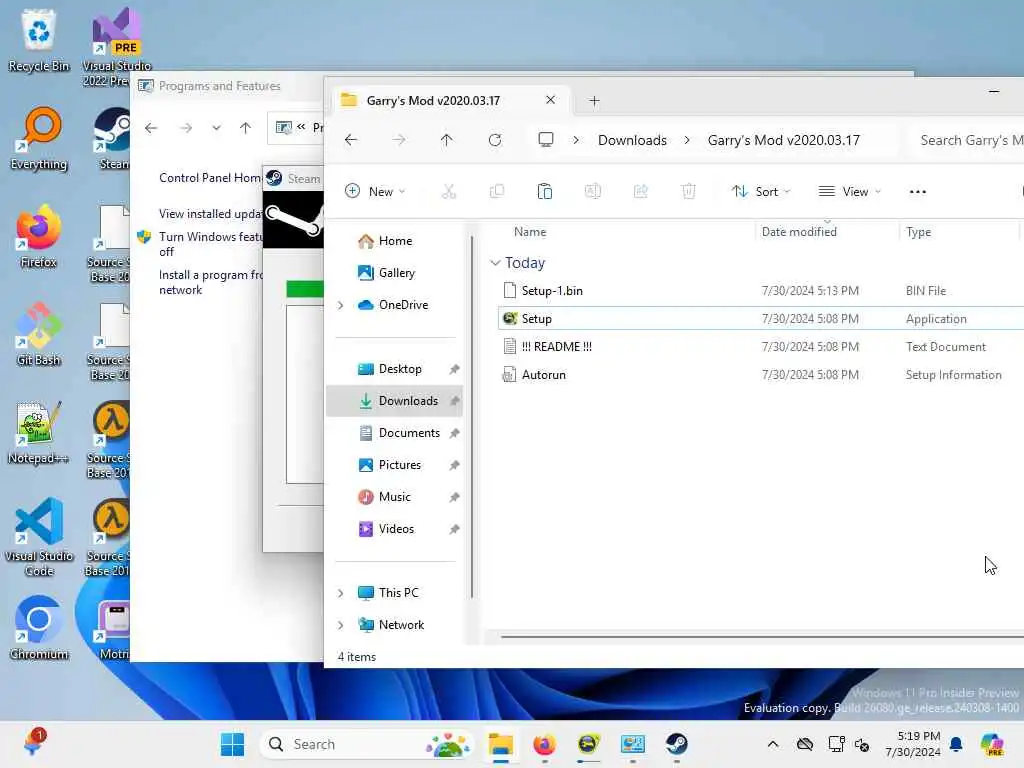Screen dimensions: 1024x768
Task: Select the Firefox desktop shortcut
Action: point(39,236)
